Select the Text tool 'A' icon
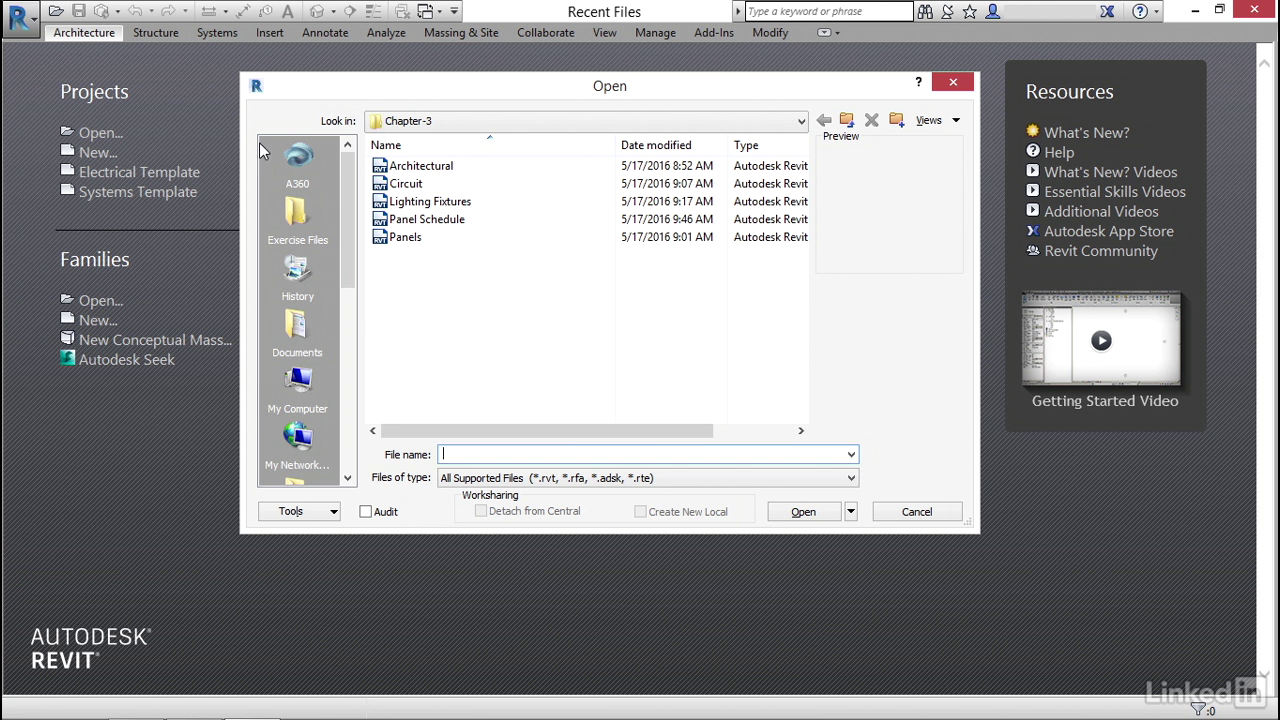Viewport: 1280px width, 720px height. pos(288,12)
